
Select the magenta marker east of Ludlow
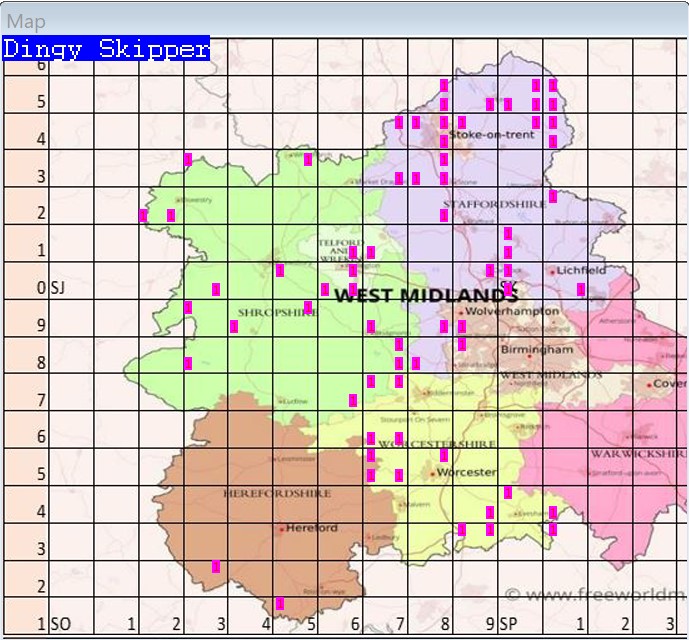coord(353,400)
